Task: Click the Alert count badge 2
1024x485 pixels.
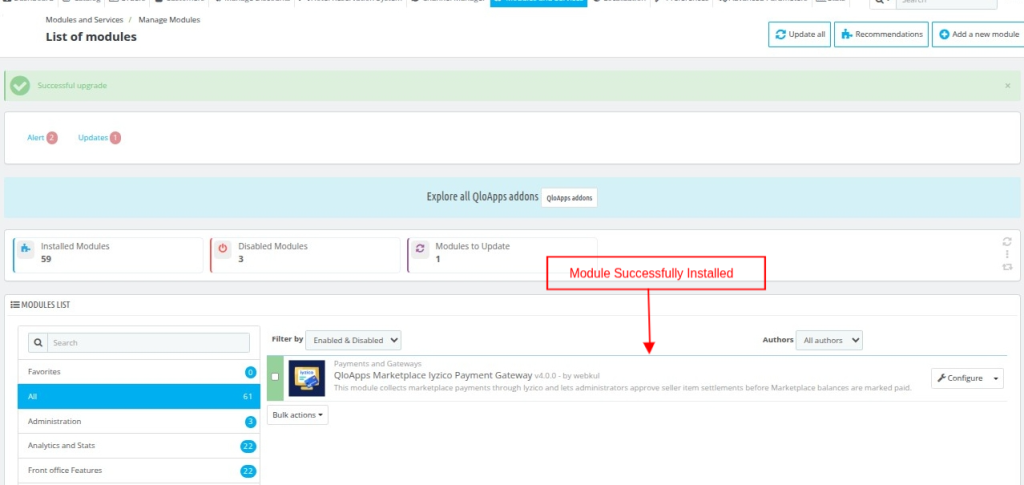Action: pyautogui.click(x=52, y=138)
